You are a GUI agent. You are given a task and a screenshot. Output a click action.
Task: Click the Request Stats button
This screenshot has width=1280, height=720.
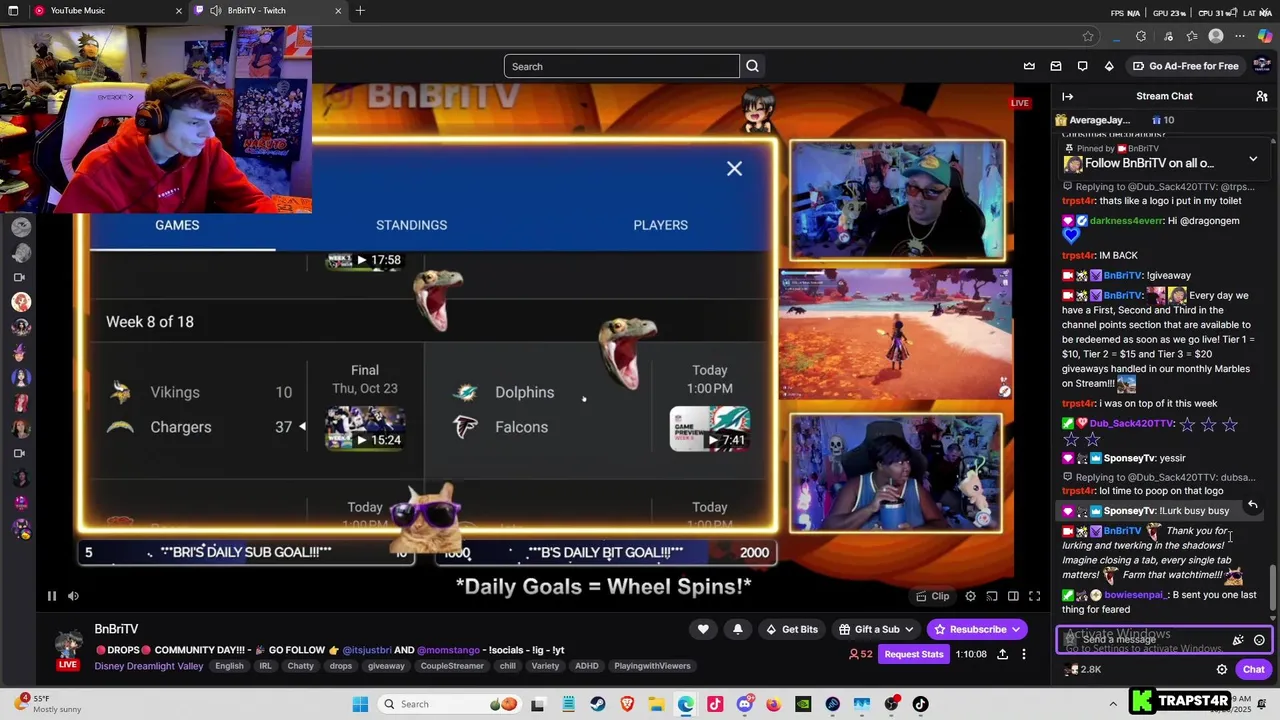pyautogui.click(x=913, y=654)
